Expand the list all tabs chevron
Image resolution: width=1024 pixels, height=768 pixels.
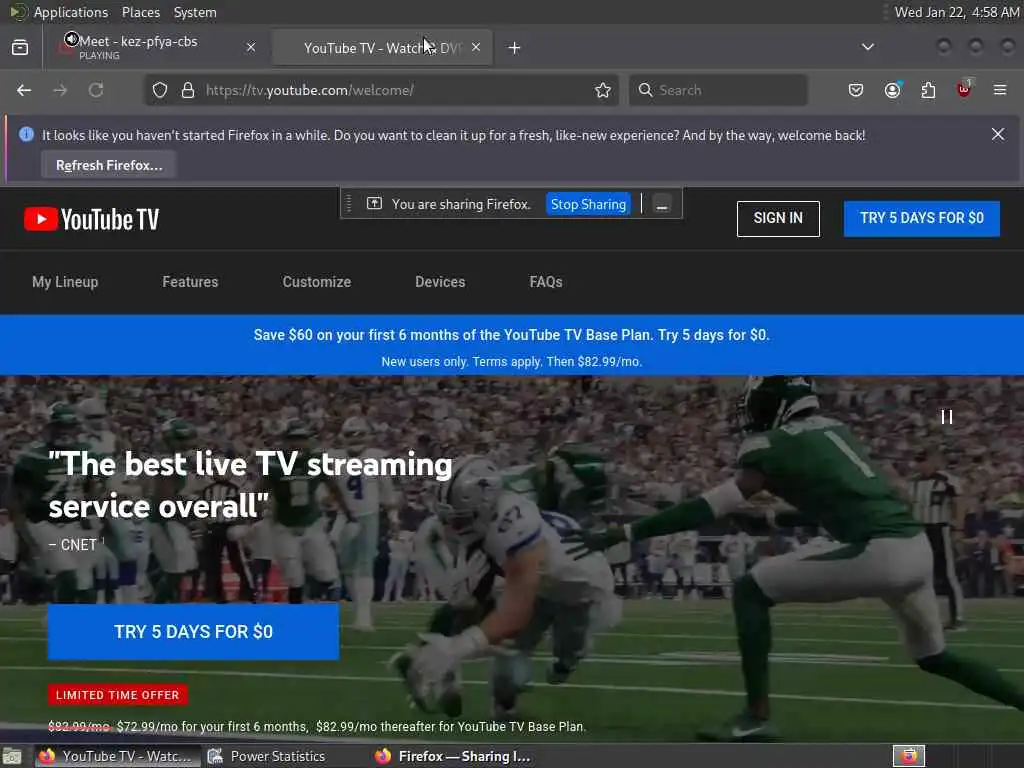pyautogui.click(x=868, y=47)
